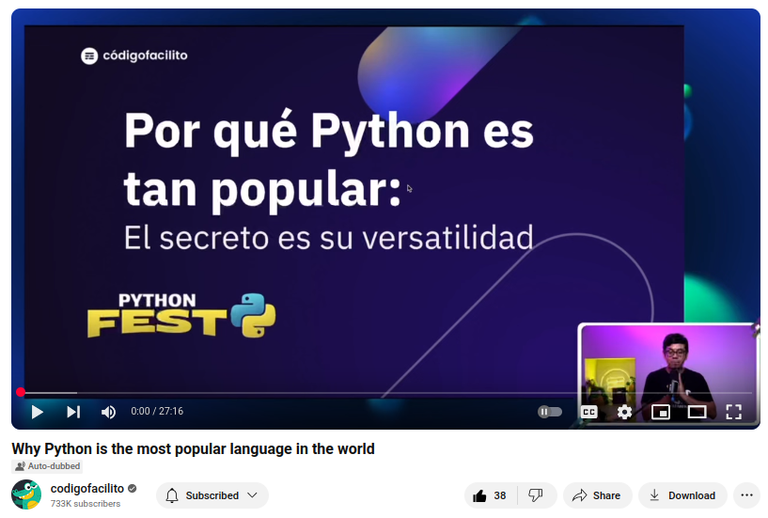This screenshot has width=768, height=518.
Task: Mute the video volume
Action: [x=108, y=412]
